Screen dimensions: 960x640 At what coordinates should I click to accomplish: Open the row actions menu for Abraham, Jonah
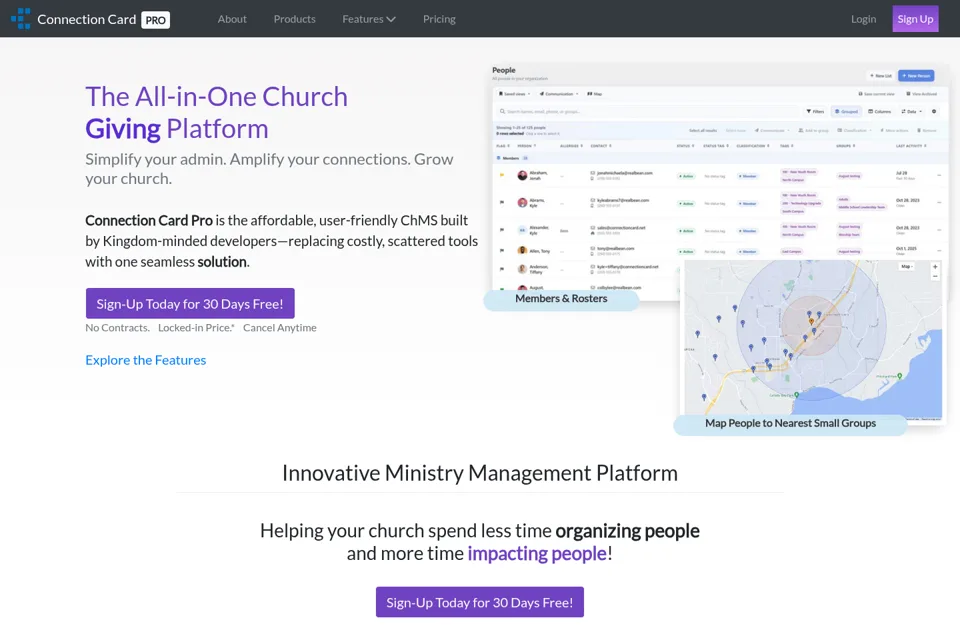coord(939,176)
